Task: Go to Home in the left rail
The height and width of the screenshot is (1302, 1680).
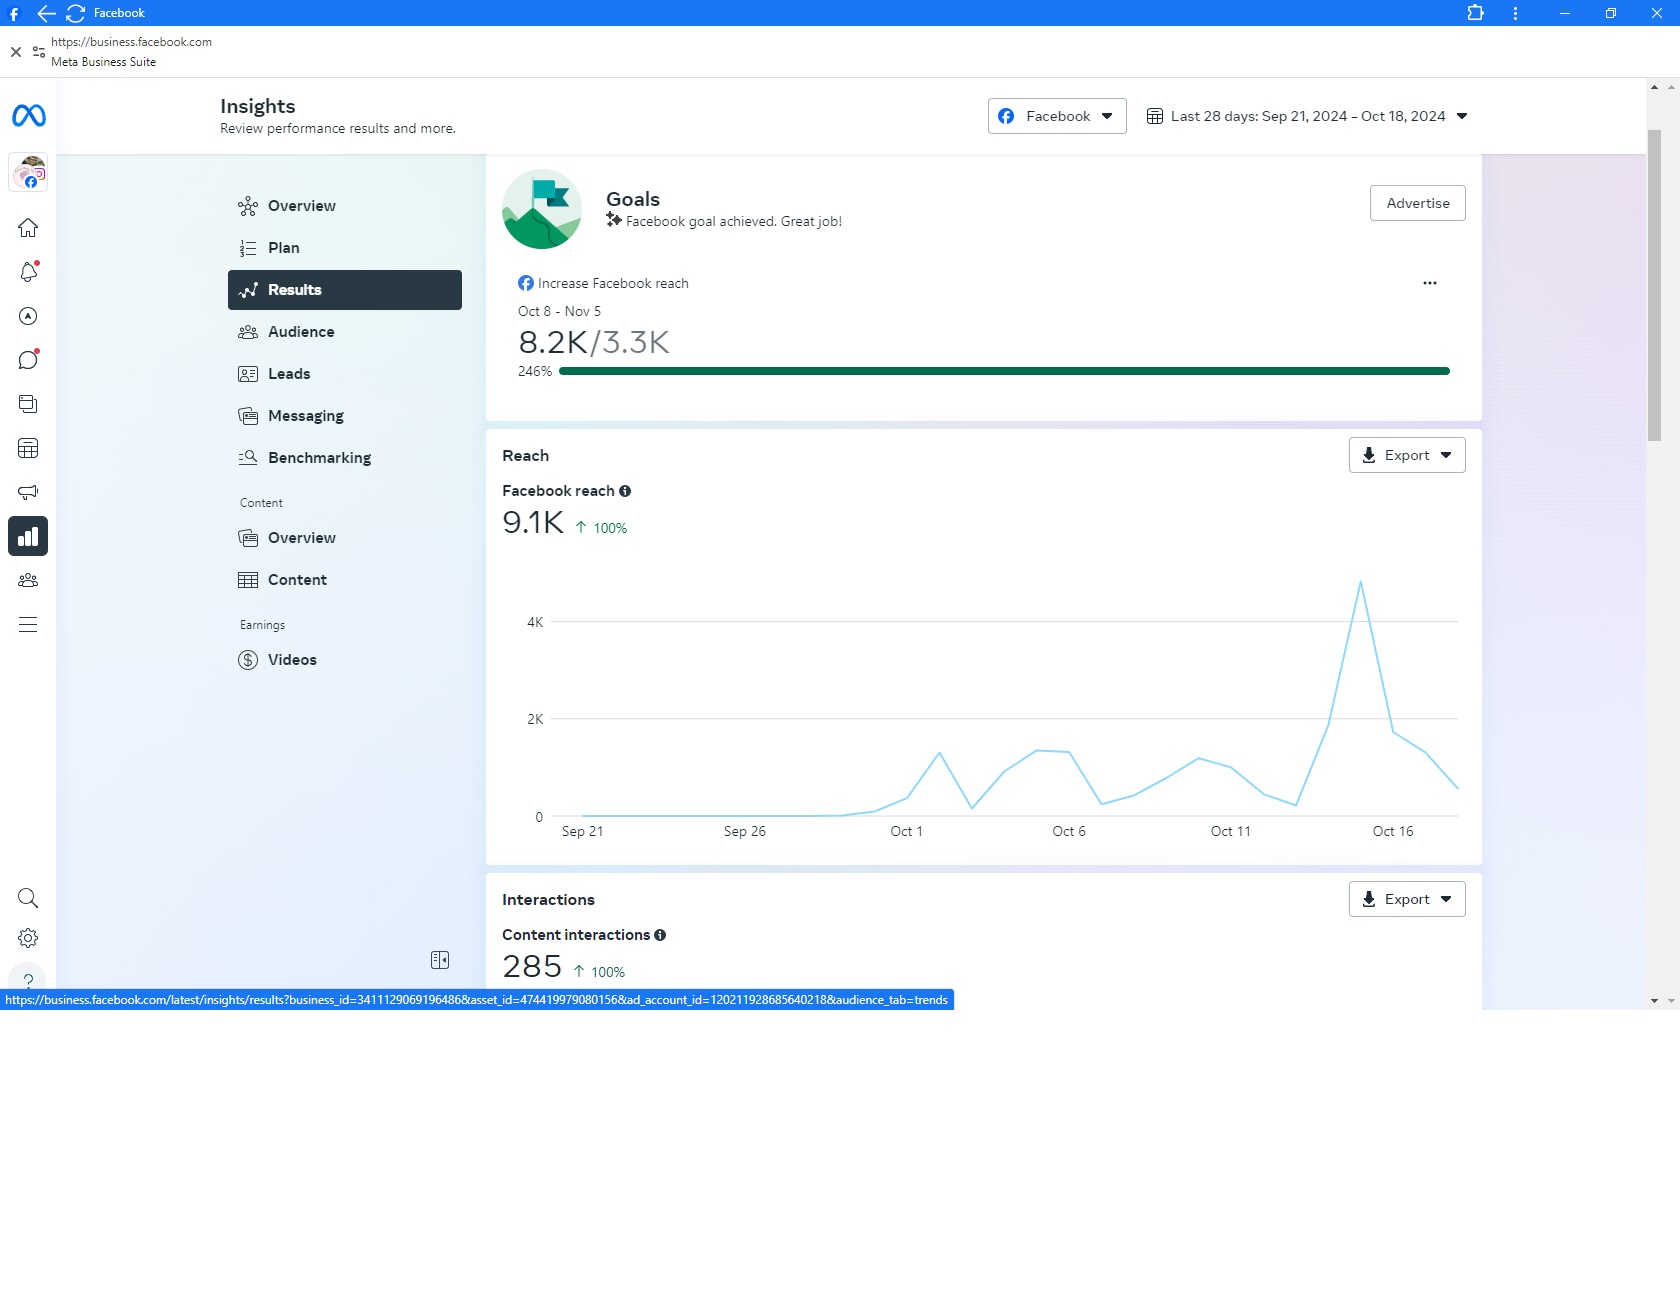Action: (x=28, y=228)
